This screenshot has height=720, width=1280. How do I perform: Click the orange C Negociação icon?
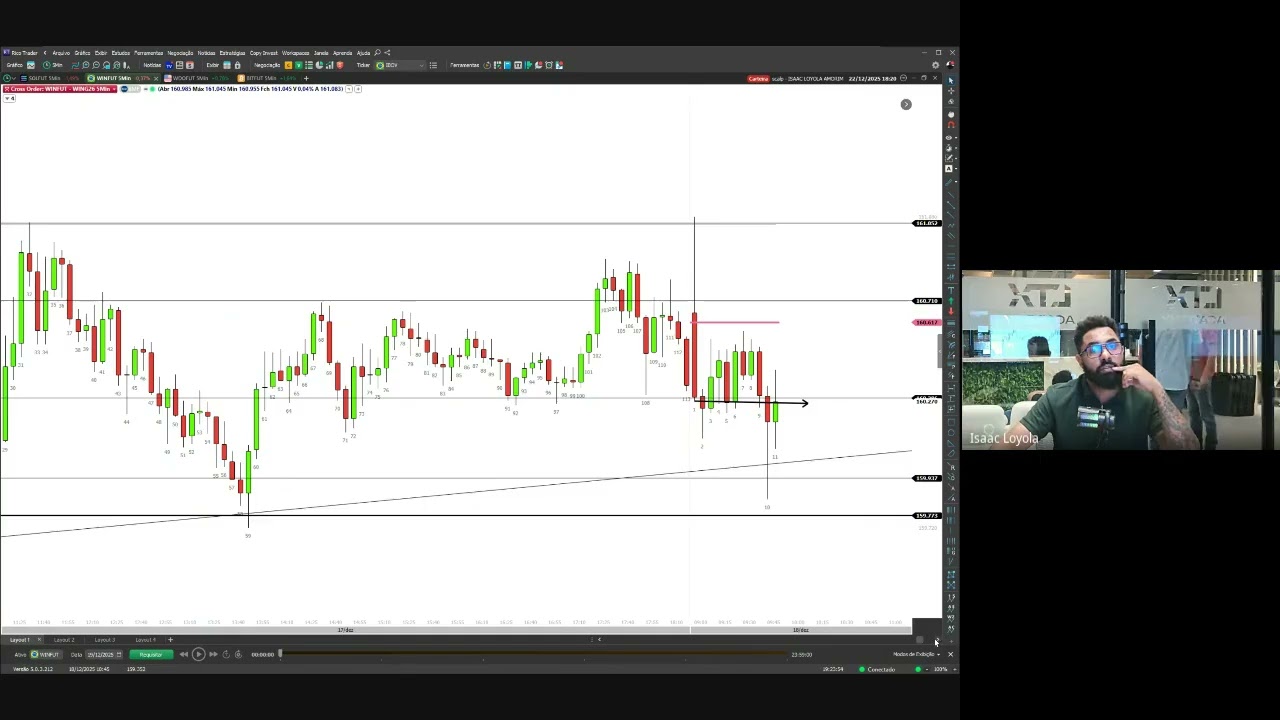point(288,65)
